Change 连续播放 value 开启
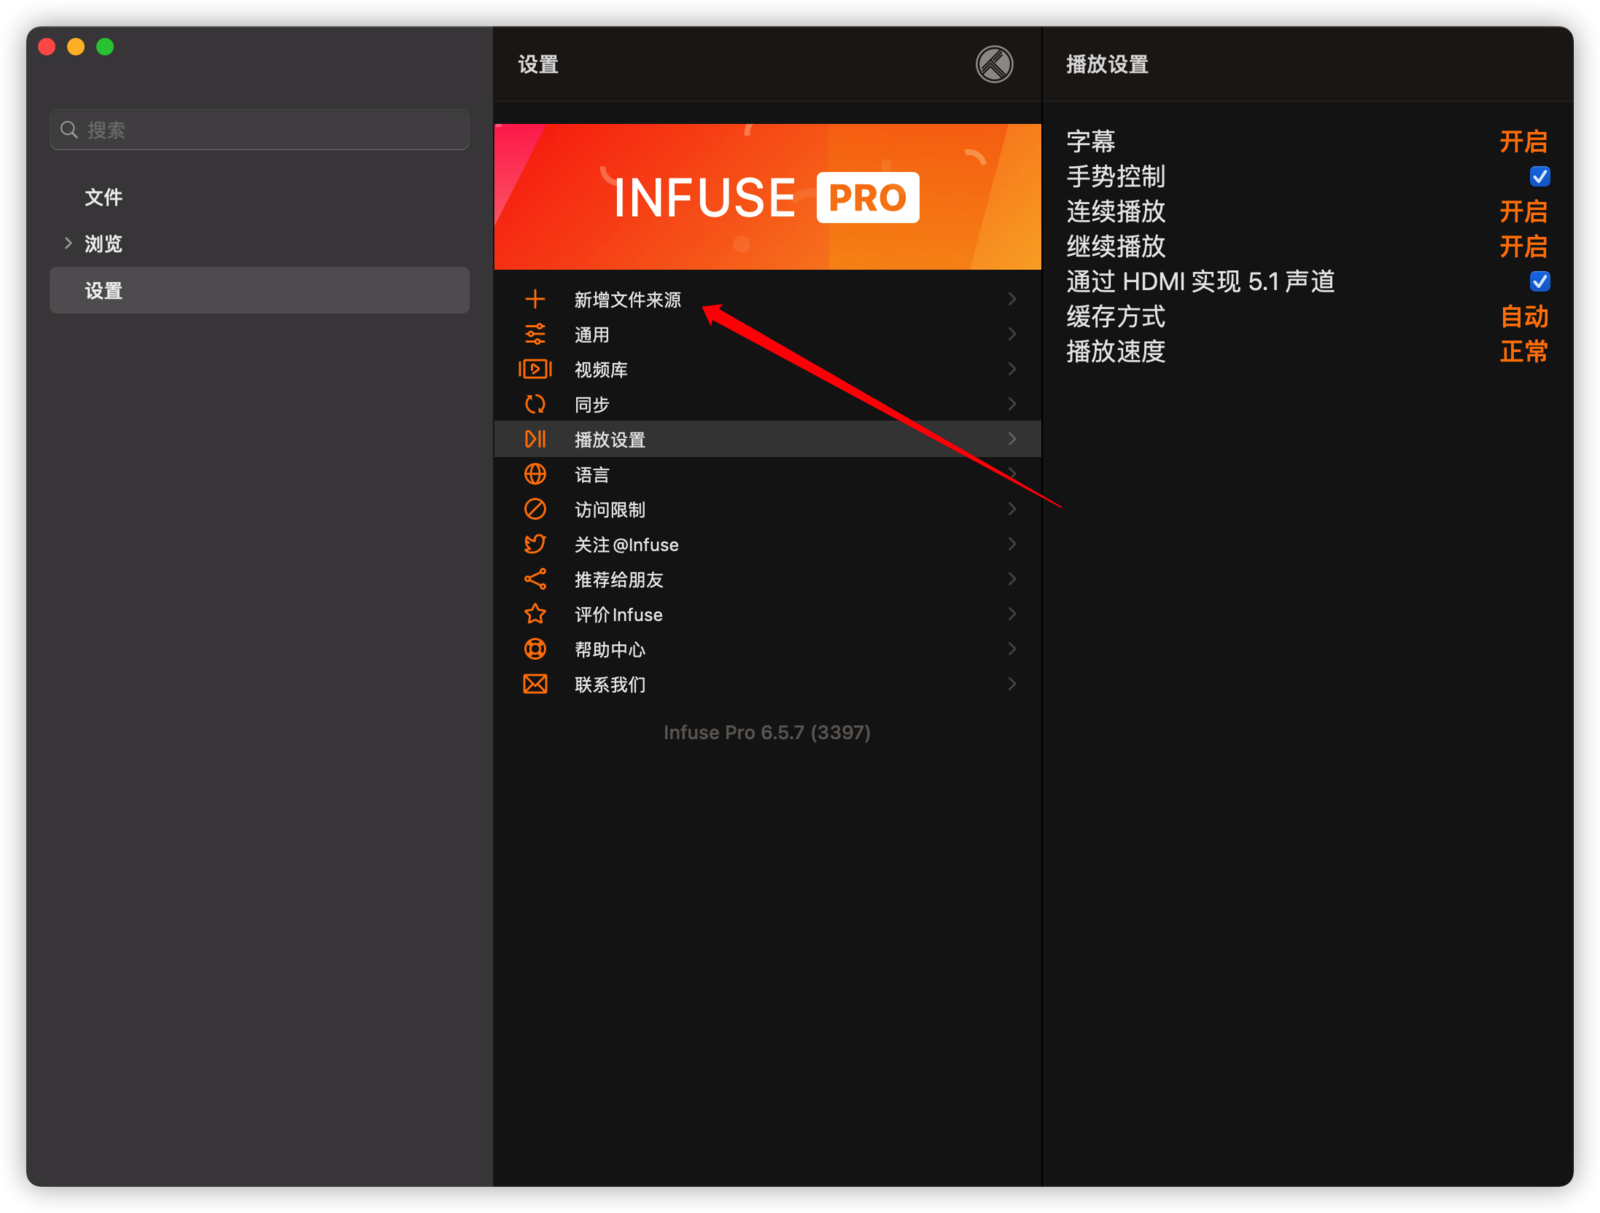This screenshot has width=1600, height=1213. pos(1523,212)
